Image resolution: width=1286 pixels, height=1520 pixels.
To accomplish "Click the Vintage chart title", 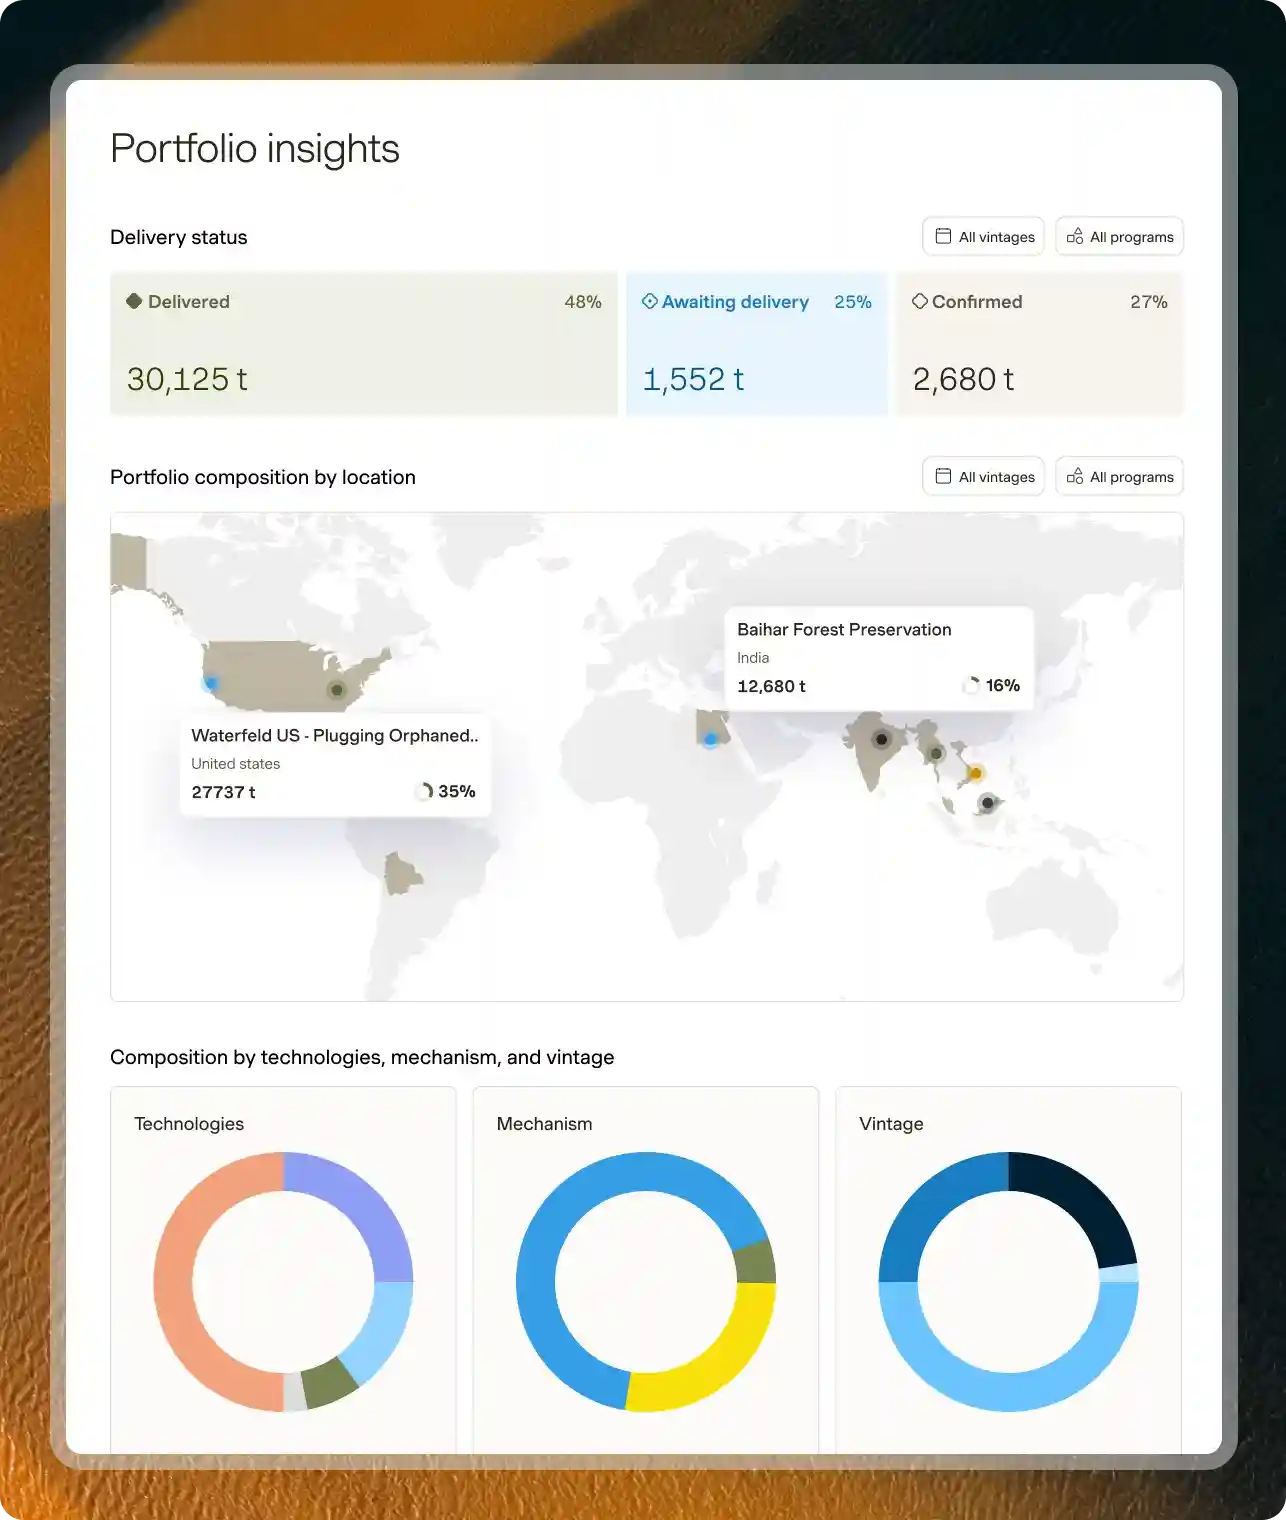I will (x=891, y=1124).
